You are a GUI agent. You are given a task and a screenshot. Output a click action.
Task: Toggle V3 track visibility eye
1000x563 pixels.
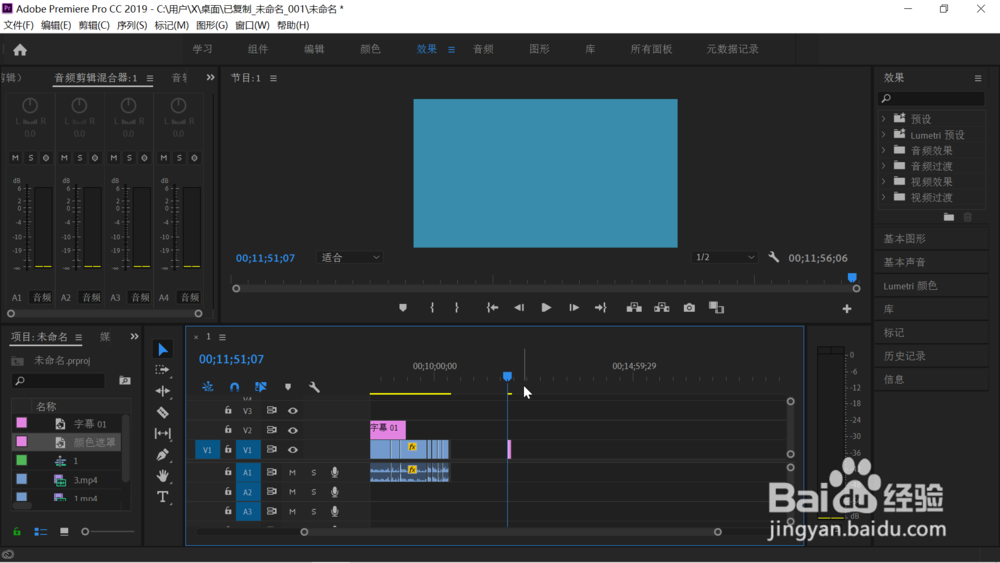(293, 411)
